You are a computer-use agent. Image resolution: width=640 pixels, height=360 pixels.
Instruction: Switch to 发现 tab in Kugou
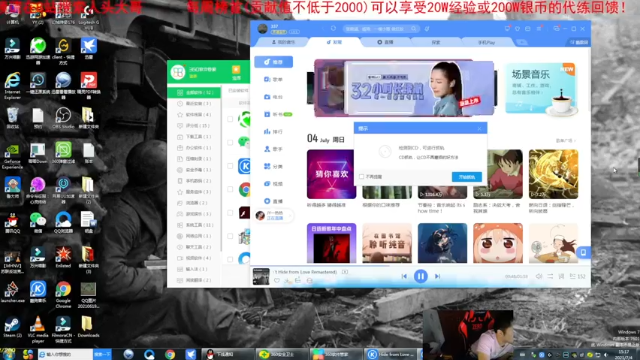pos(334,42)
